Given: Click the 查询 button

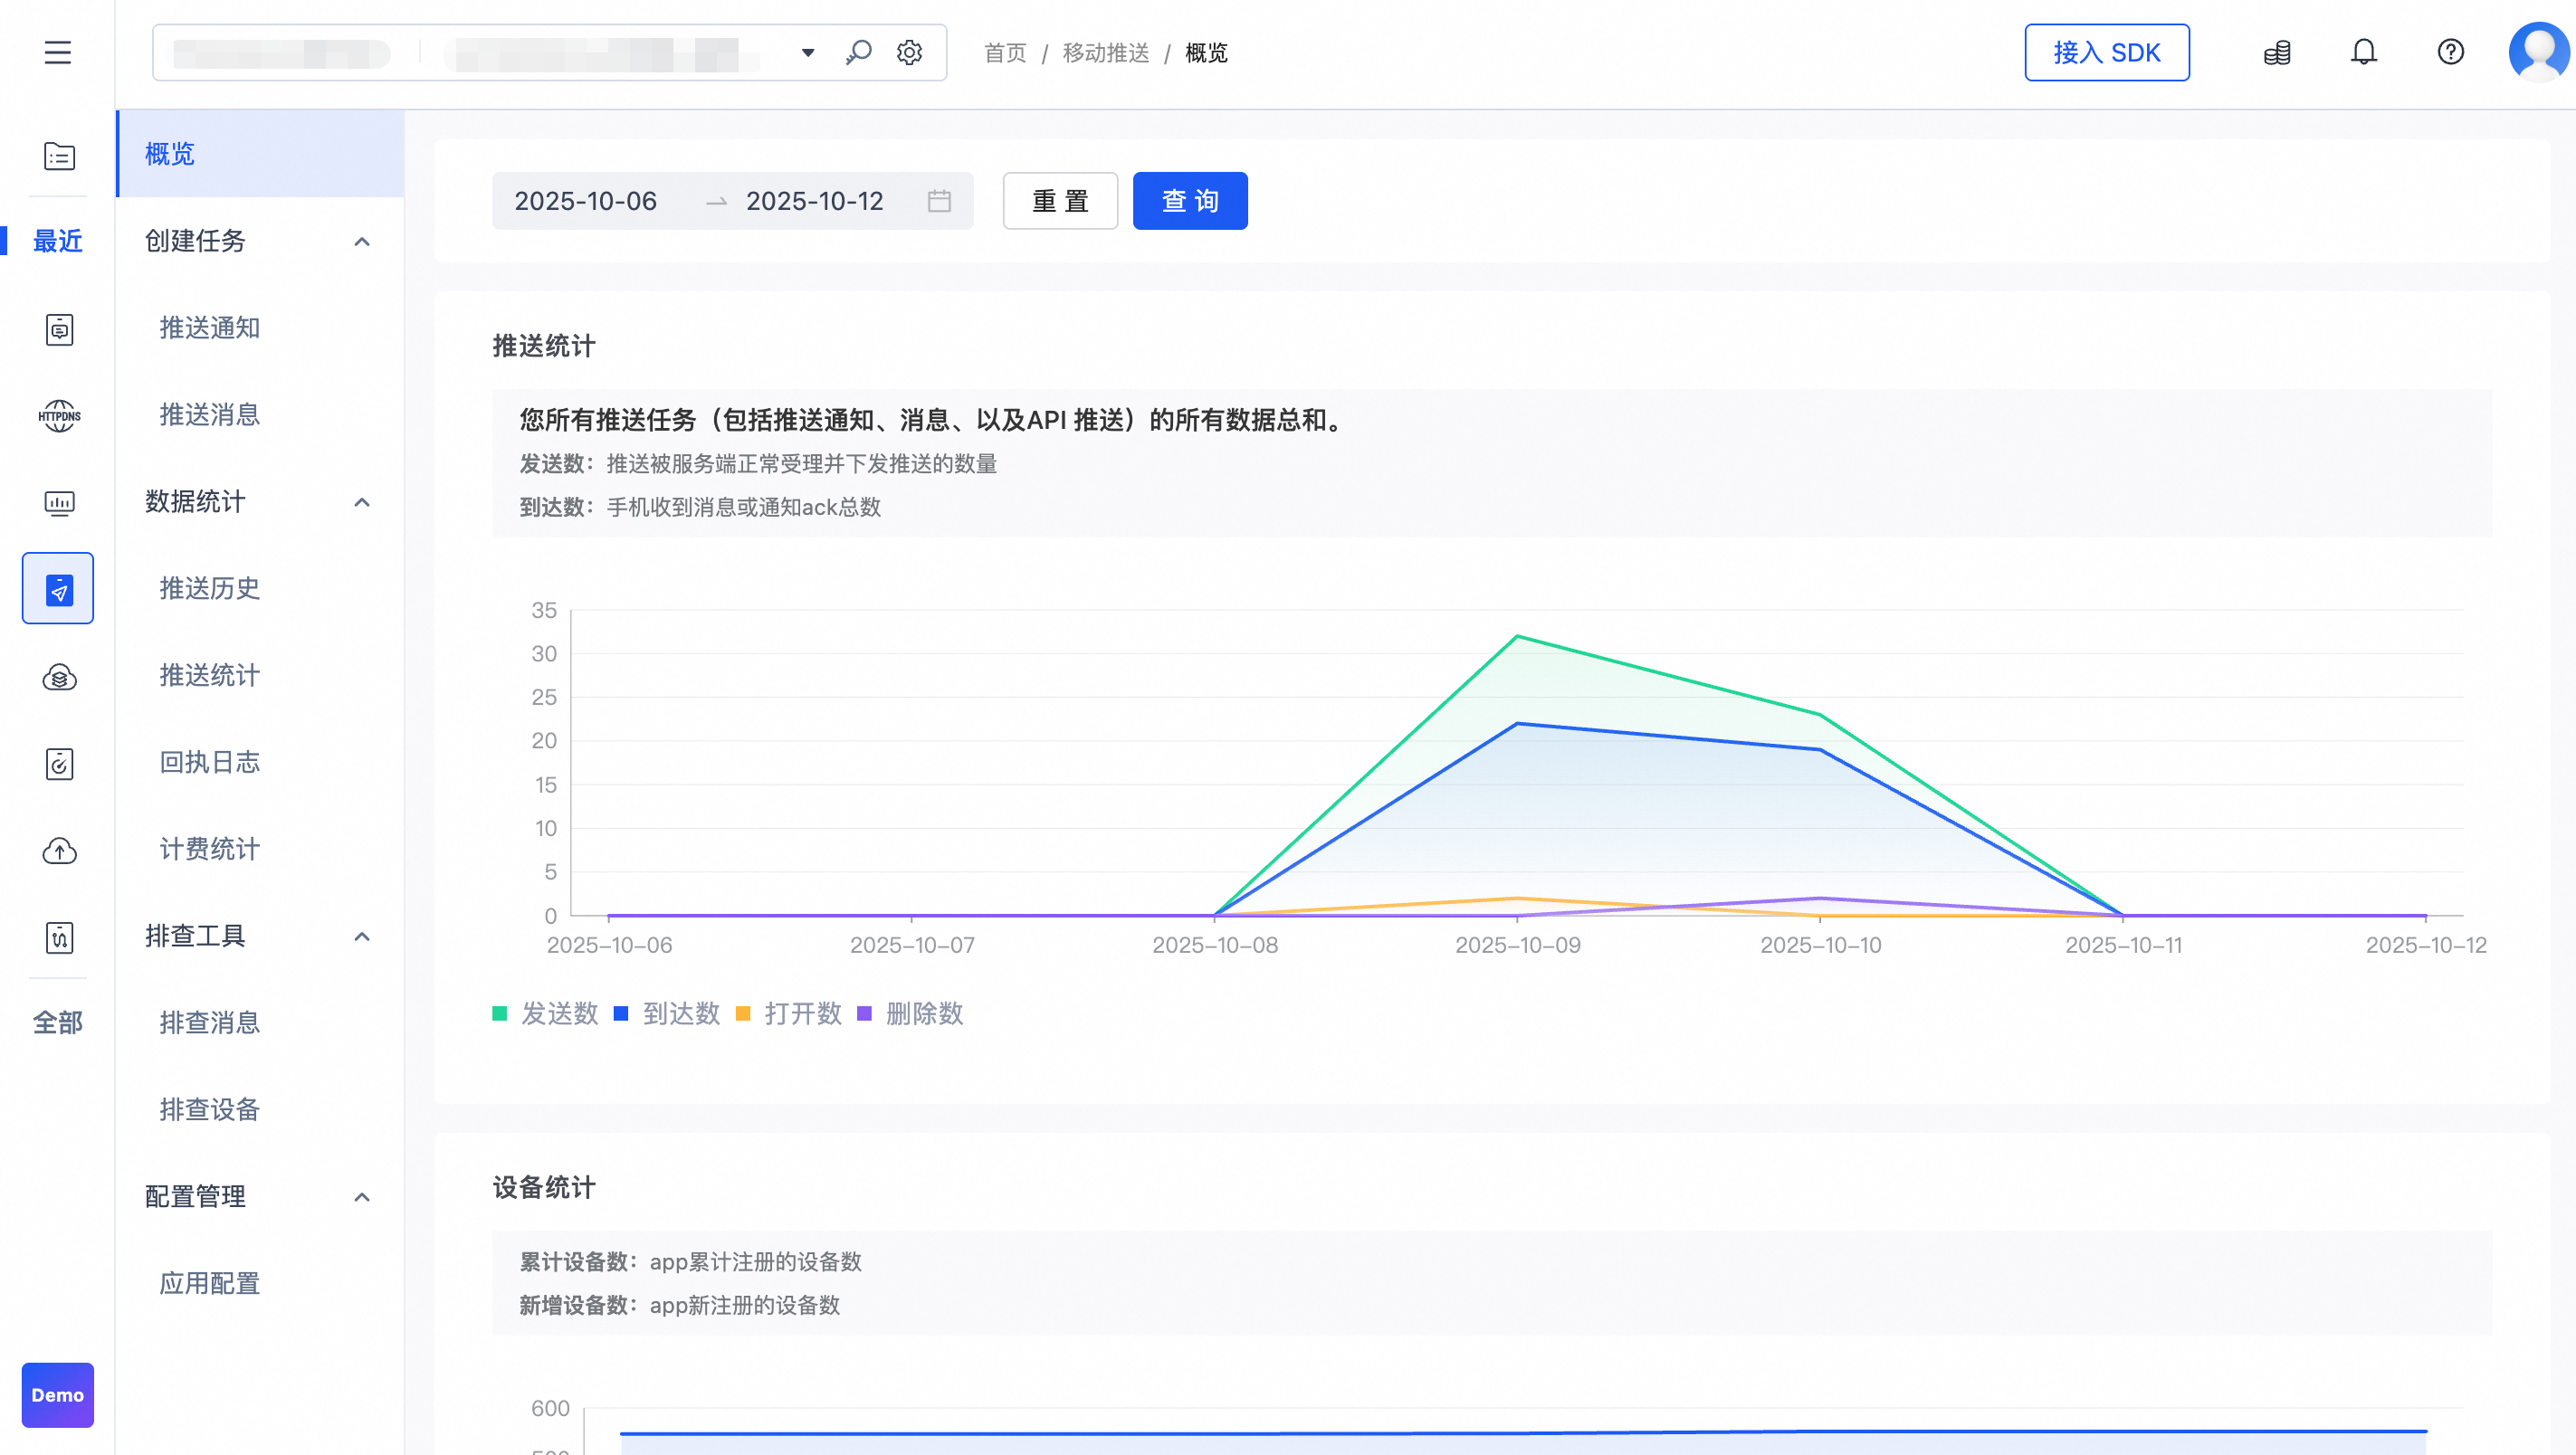Looking at the screenshot, I should pos(1189,201).
